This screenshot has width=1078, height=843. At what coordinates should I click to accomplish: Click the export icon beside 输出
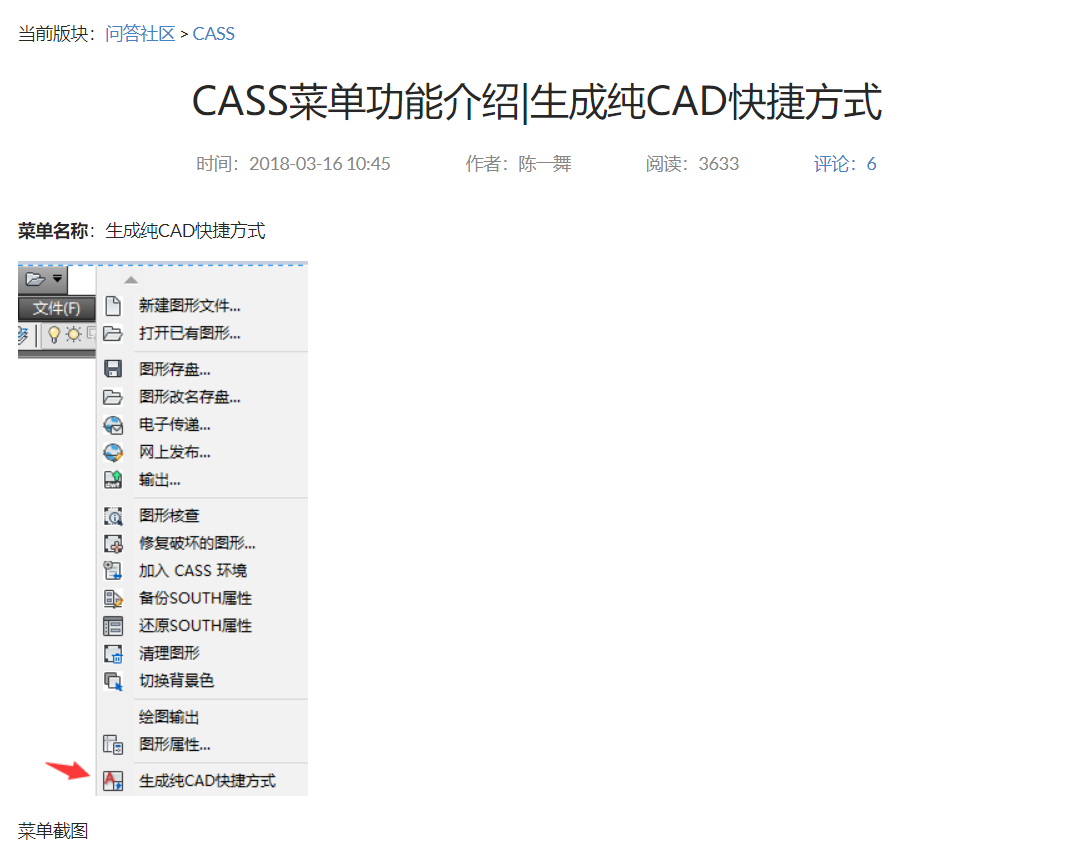point(113,480)
